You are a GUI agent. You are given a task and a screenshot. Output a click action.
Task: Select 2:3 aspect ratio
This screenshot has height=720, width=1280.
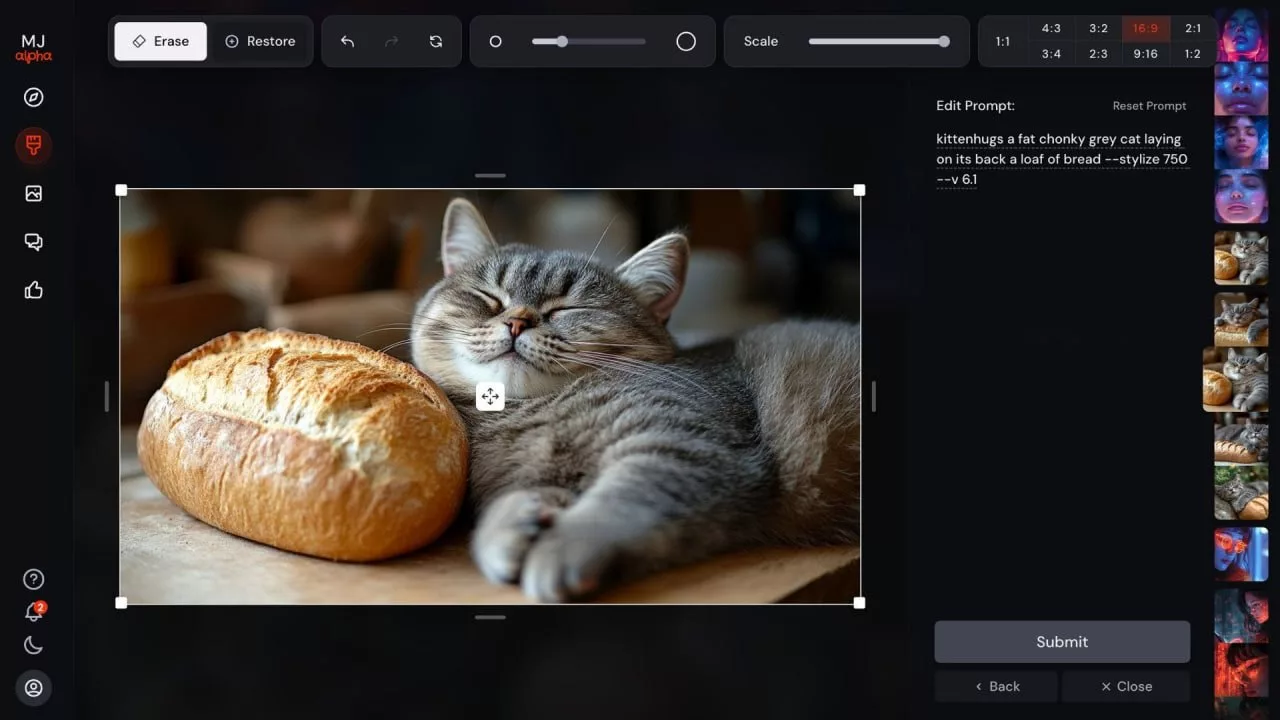(1098, 54)
